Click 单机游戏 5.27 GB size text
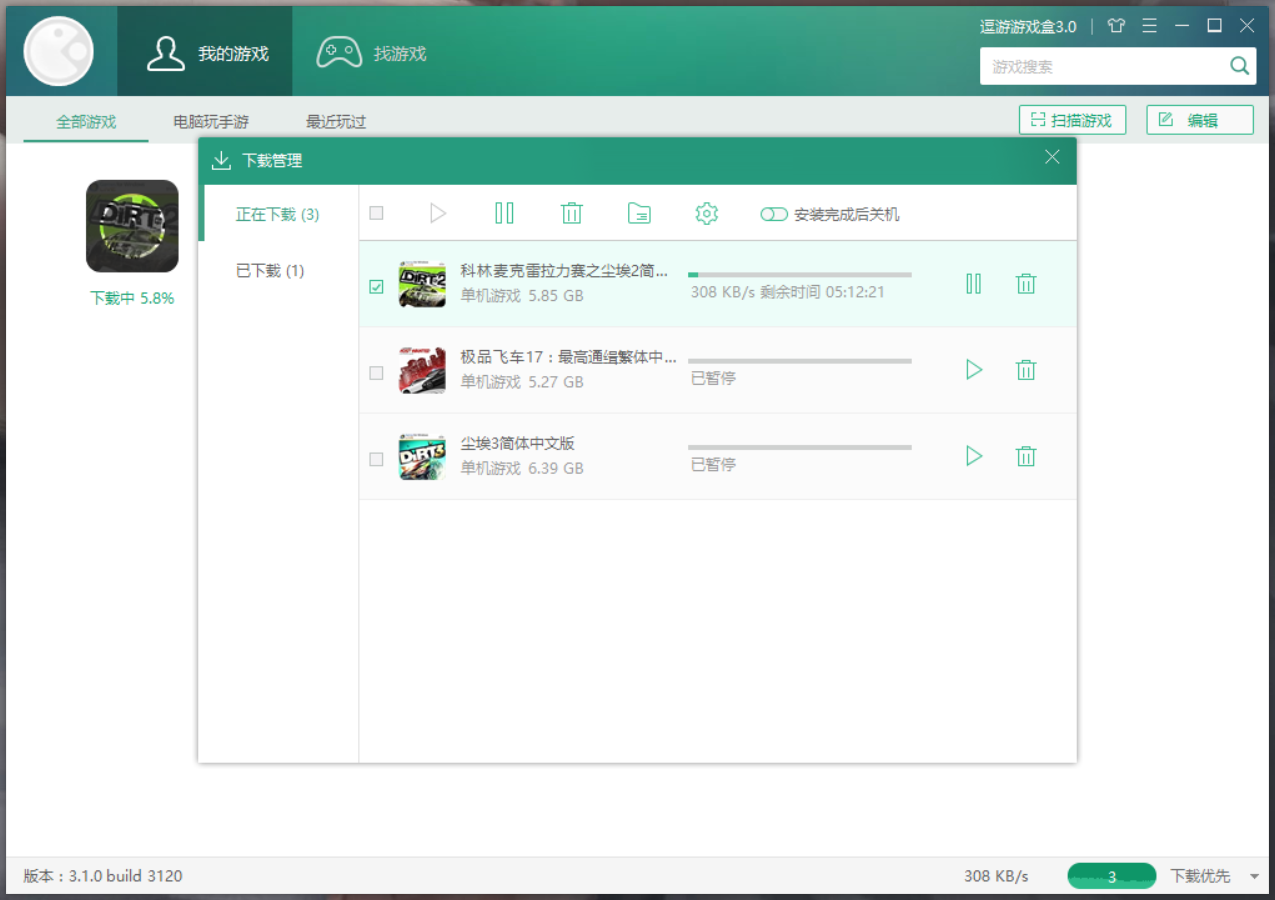The width and height of the screenshot is (1275, 900). [522, 382]
